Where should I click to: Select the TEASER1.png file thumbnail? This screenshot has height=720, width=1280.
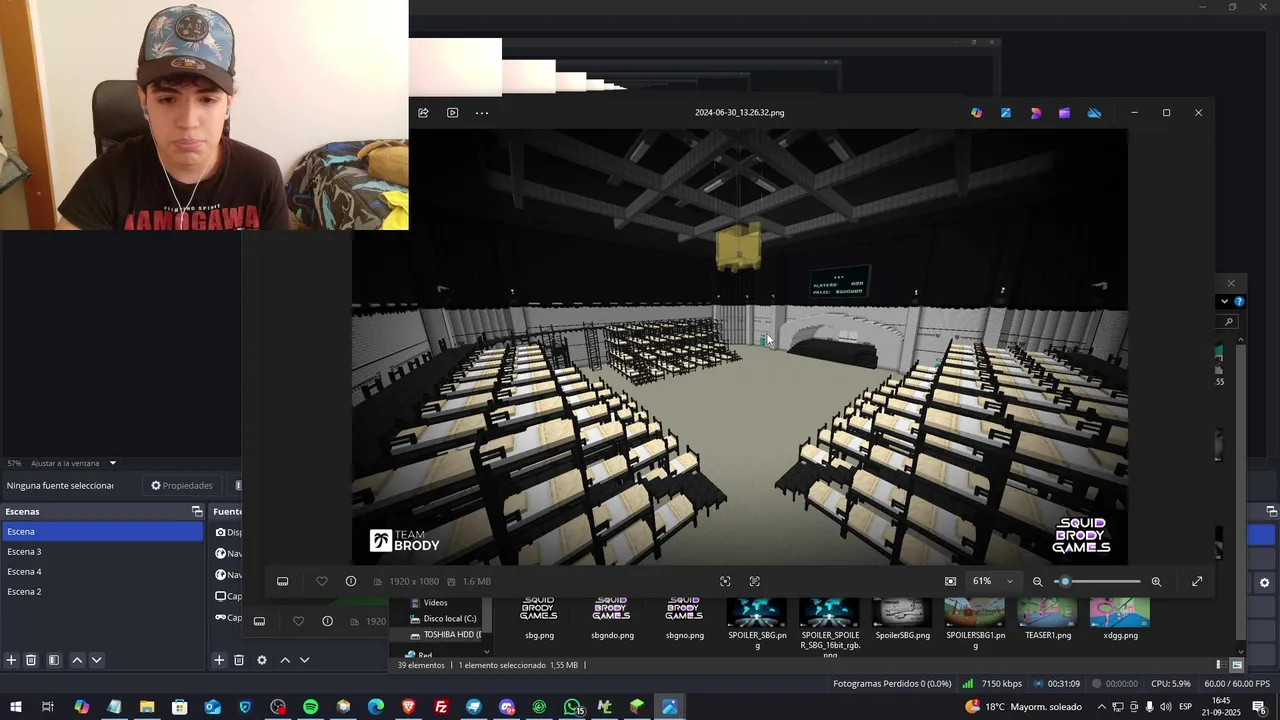click(x=1048, y=617)
